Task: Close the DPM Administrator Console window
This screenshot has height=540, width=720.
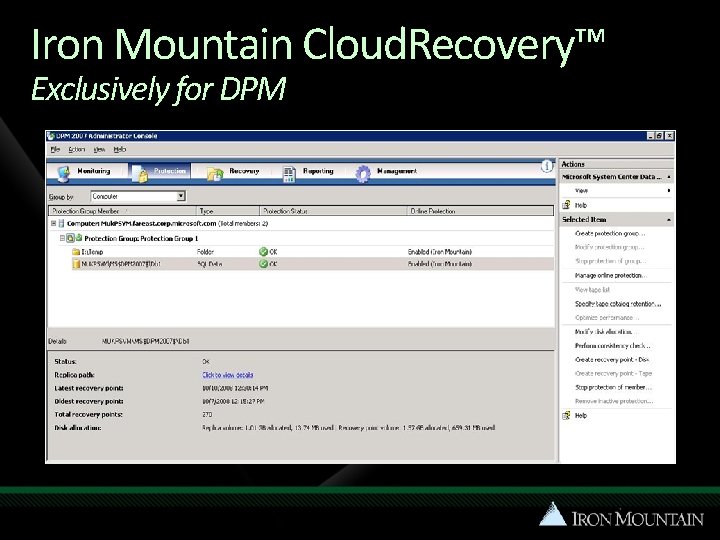Action: click(669, 136)
